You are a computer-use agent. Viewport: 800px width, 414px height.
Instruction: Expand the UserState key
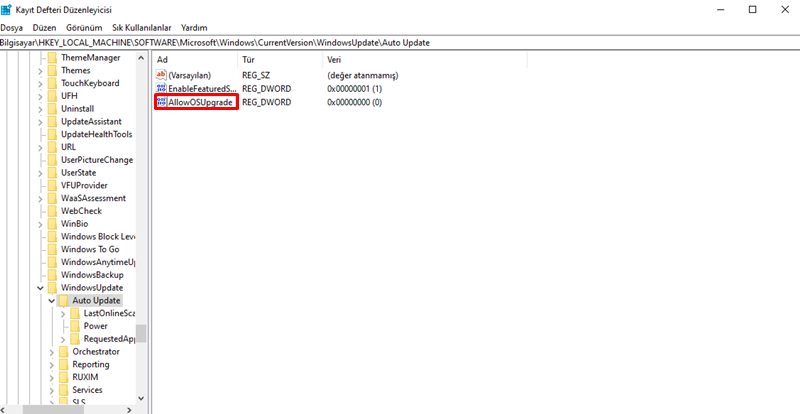click(40, 173)
